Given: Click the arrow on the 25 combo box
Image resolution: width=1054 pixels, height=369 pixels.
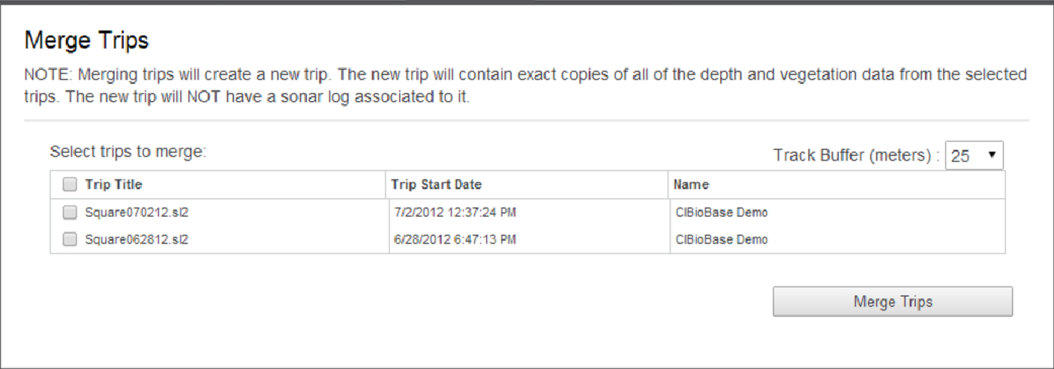Looking at the screenshot, I should 991,155.
